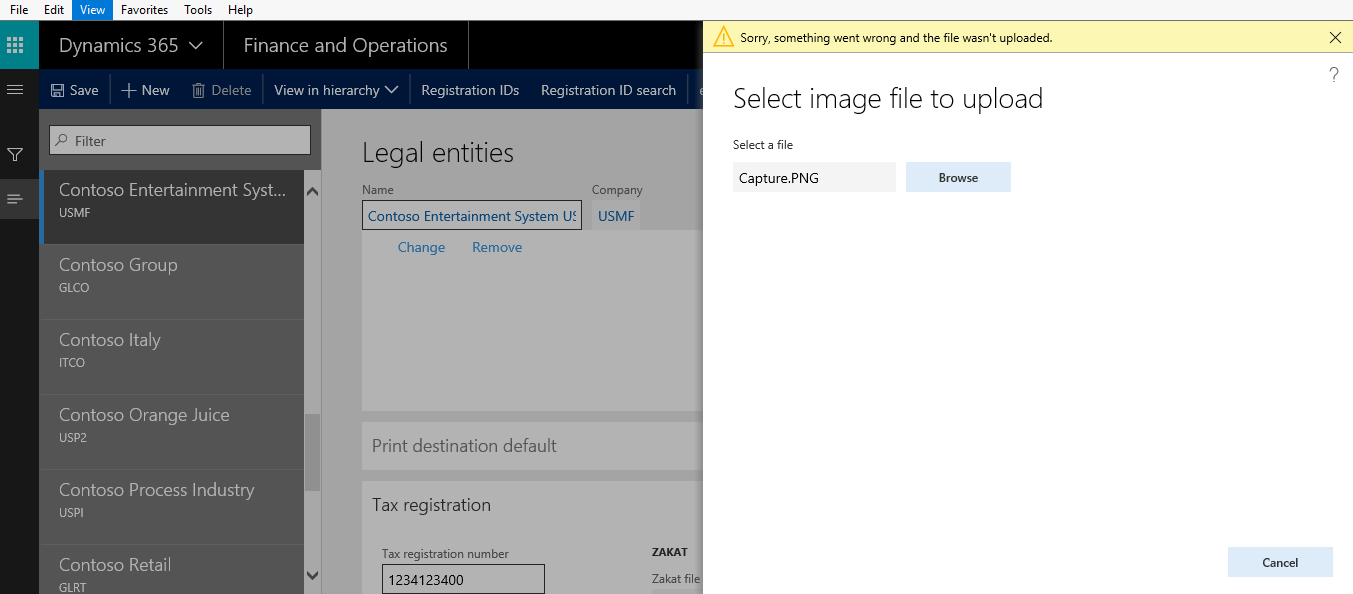Click the Filter input field
This screenshot has height=594, width=1353.
click(x=180, y=141)
